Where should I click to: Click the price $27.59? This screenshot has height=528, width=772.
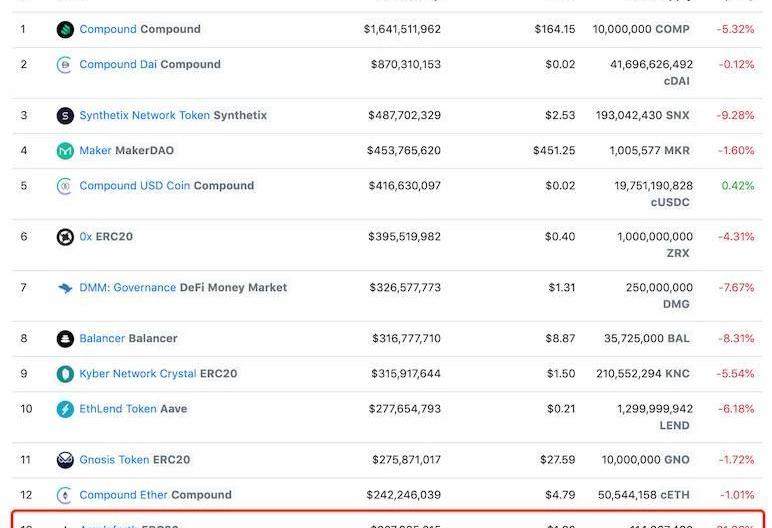click(x=557, y=460)
